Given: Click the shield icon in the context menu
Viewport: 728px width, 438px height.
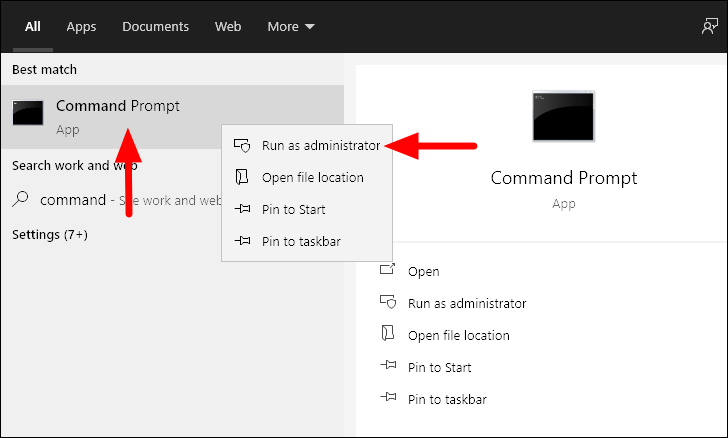Looking at the screenshot, I should (x=242, y=145).
